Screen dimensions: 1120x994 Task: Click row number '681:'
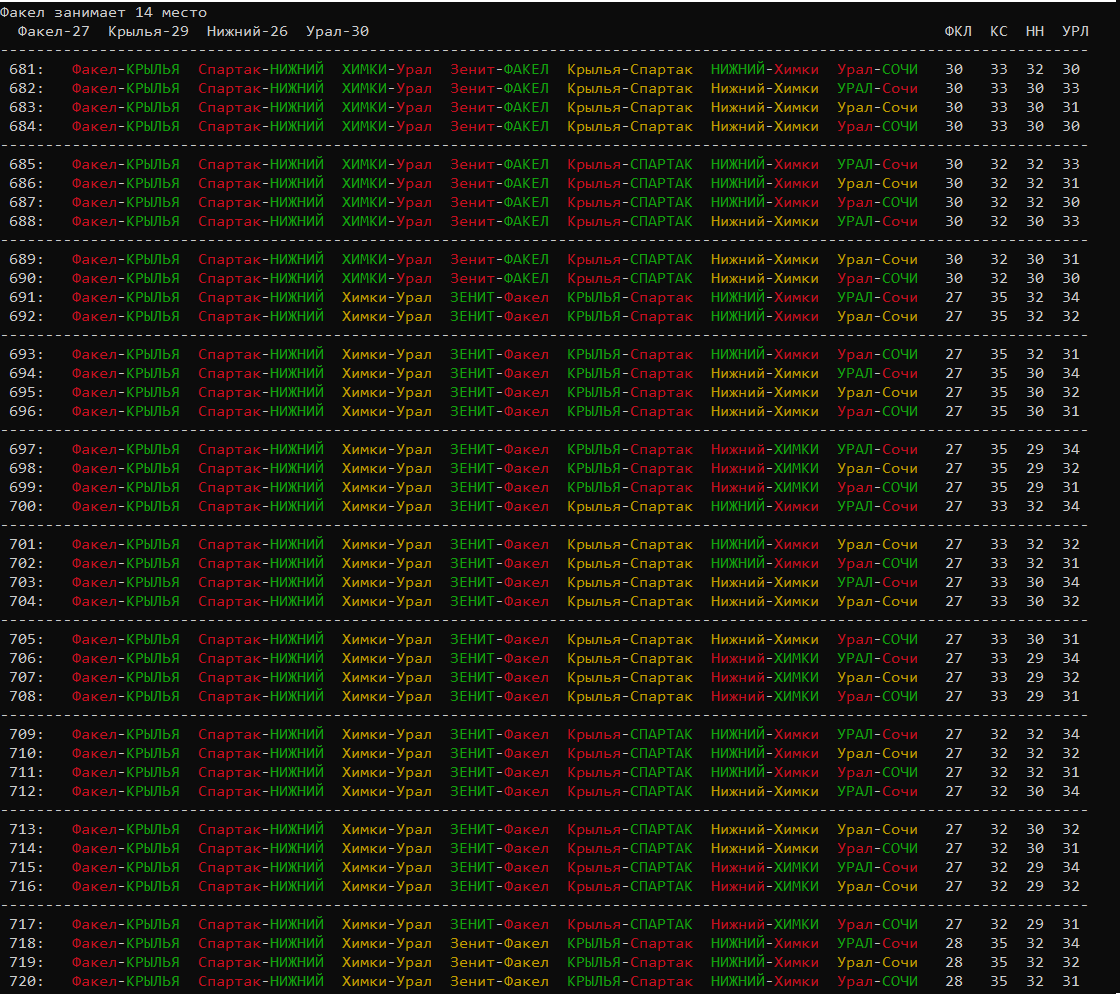click(x=26, y=69)
